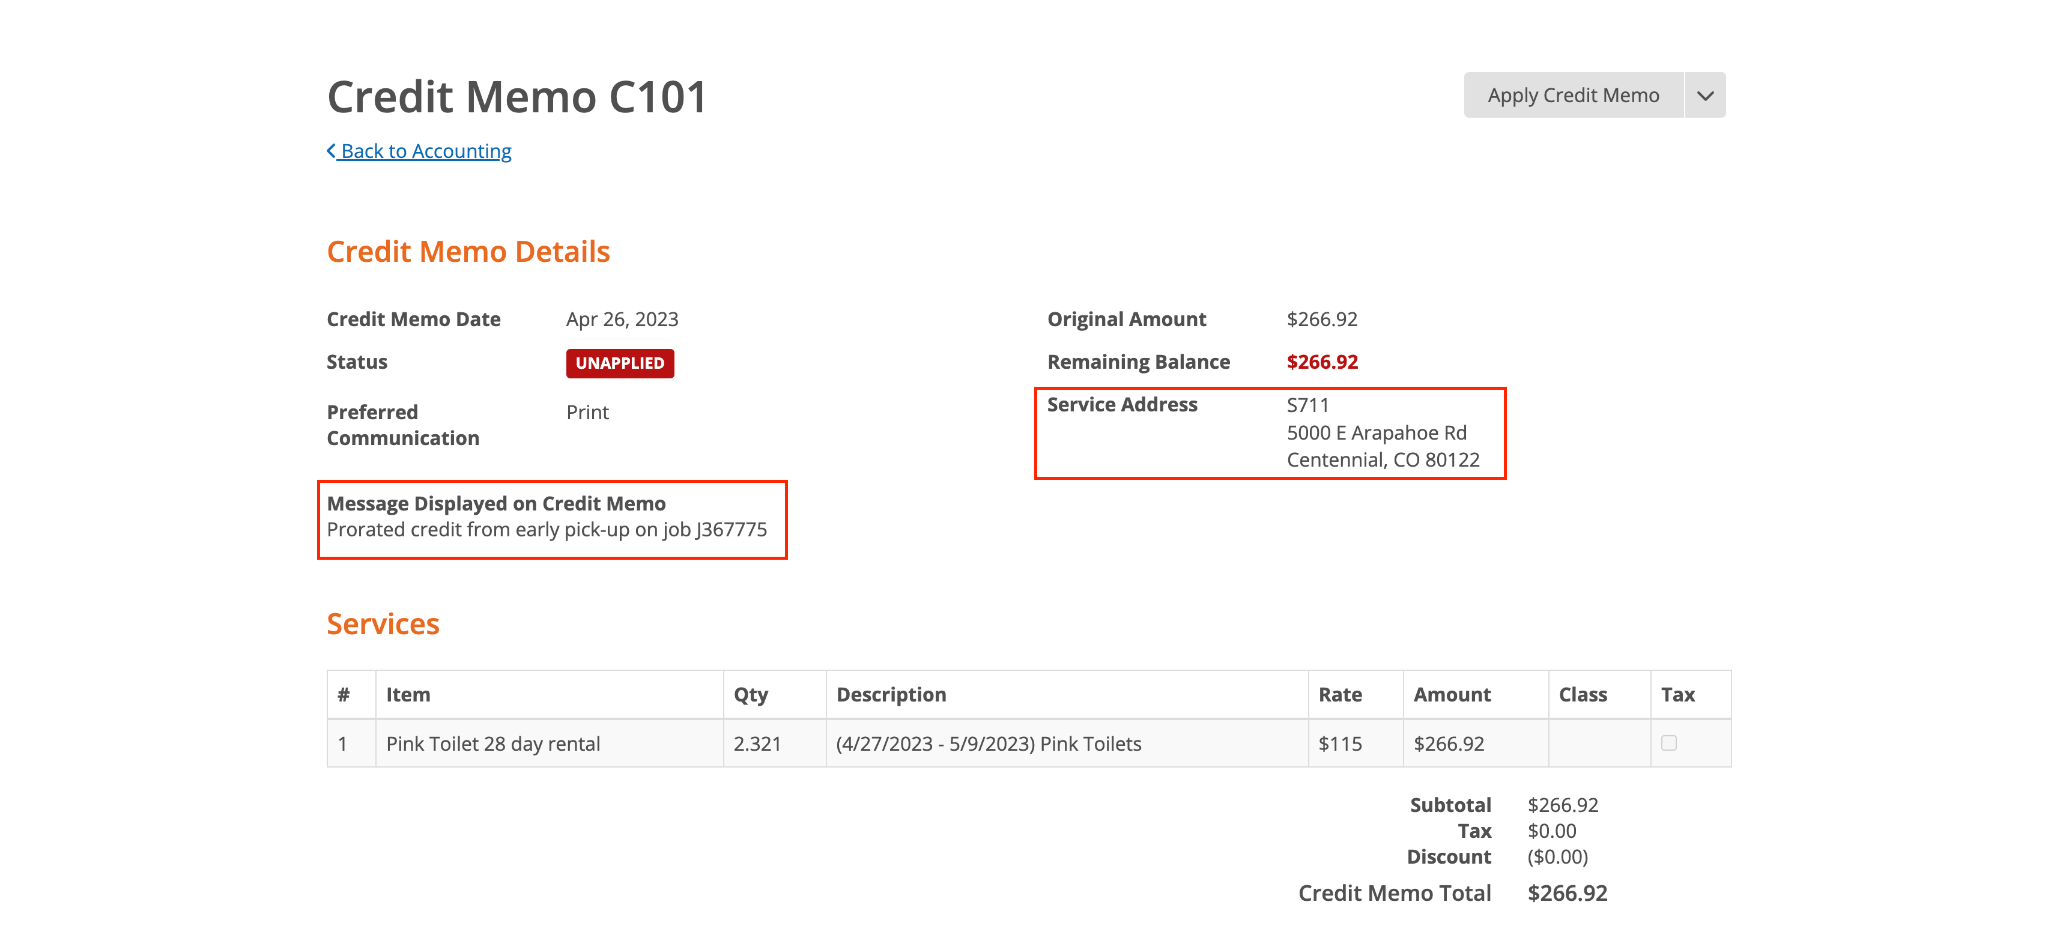Click the row description with date range
2048x932 pixels.
[x=988, y=744]
